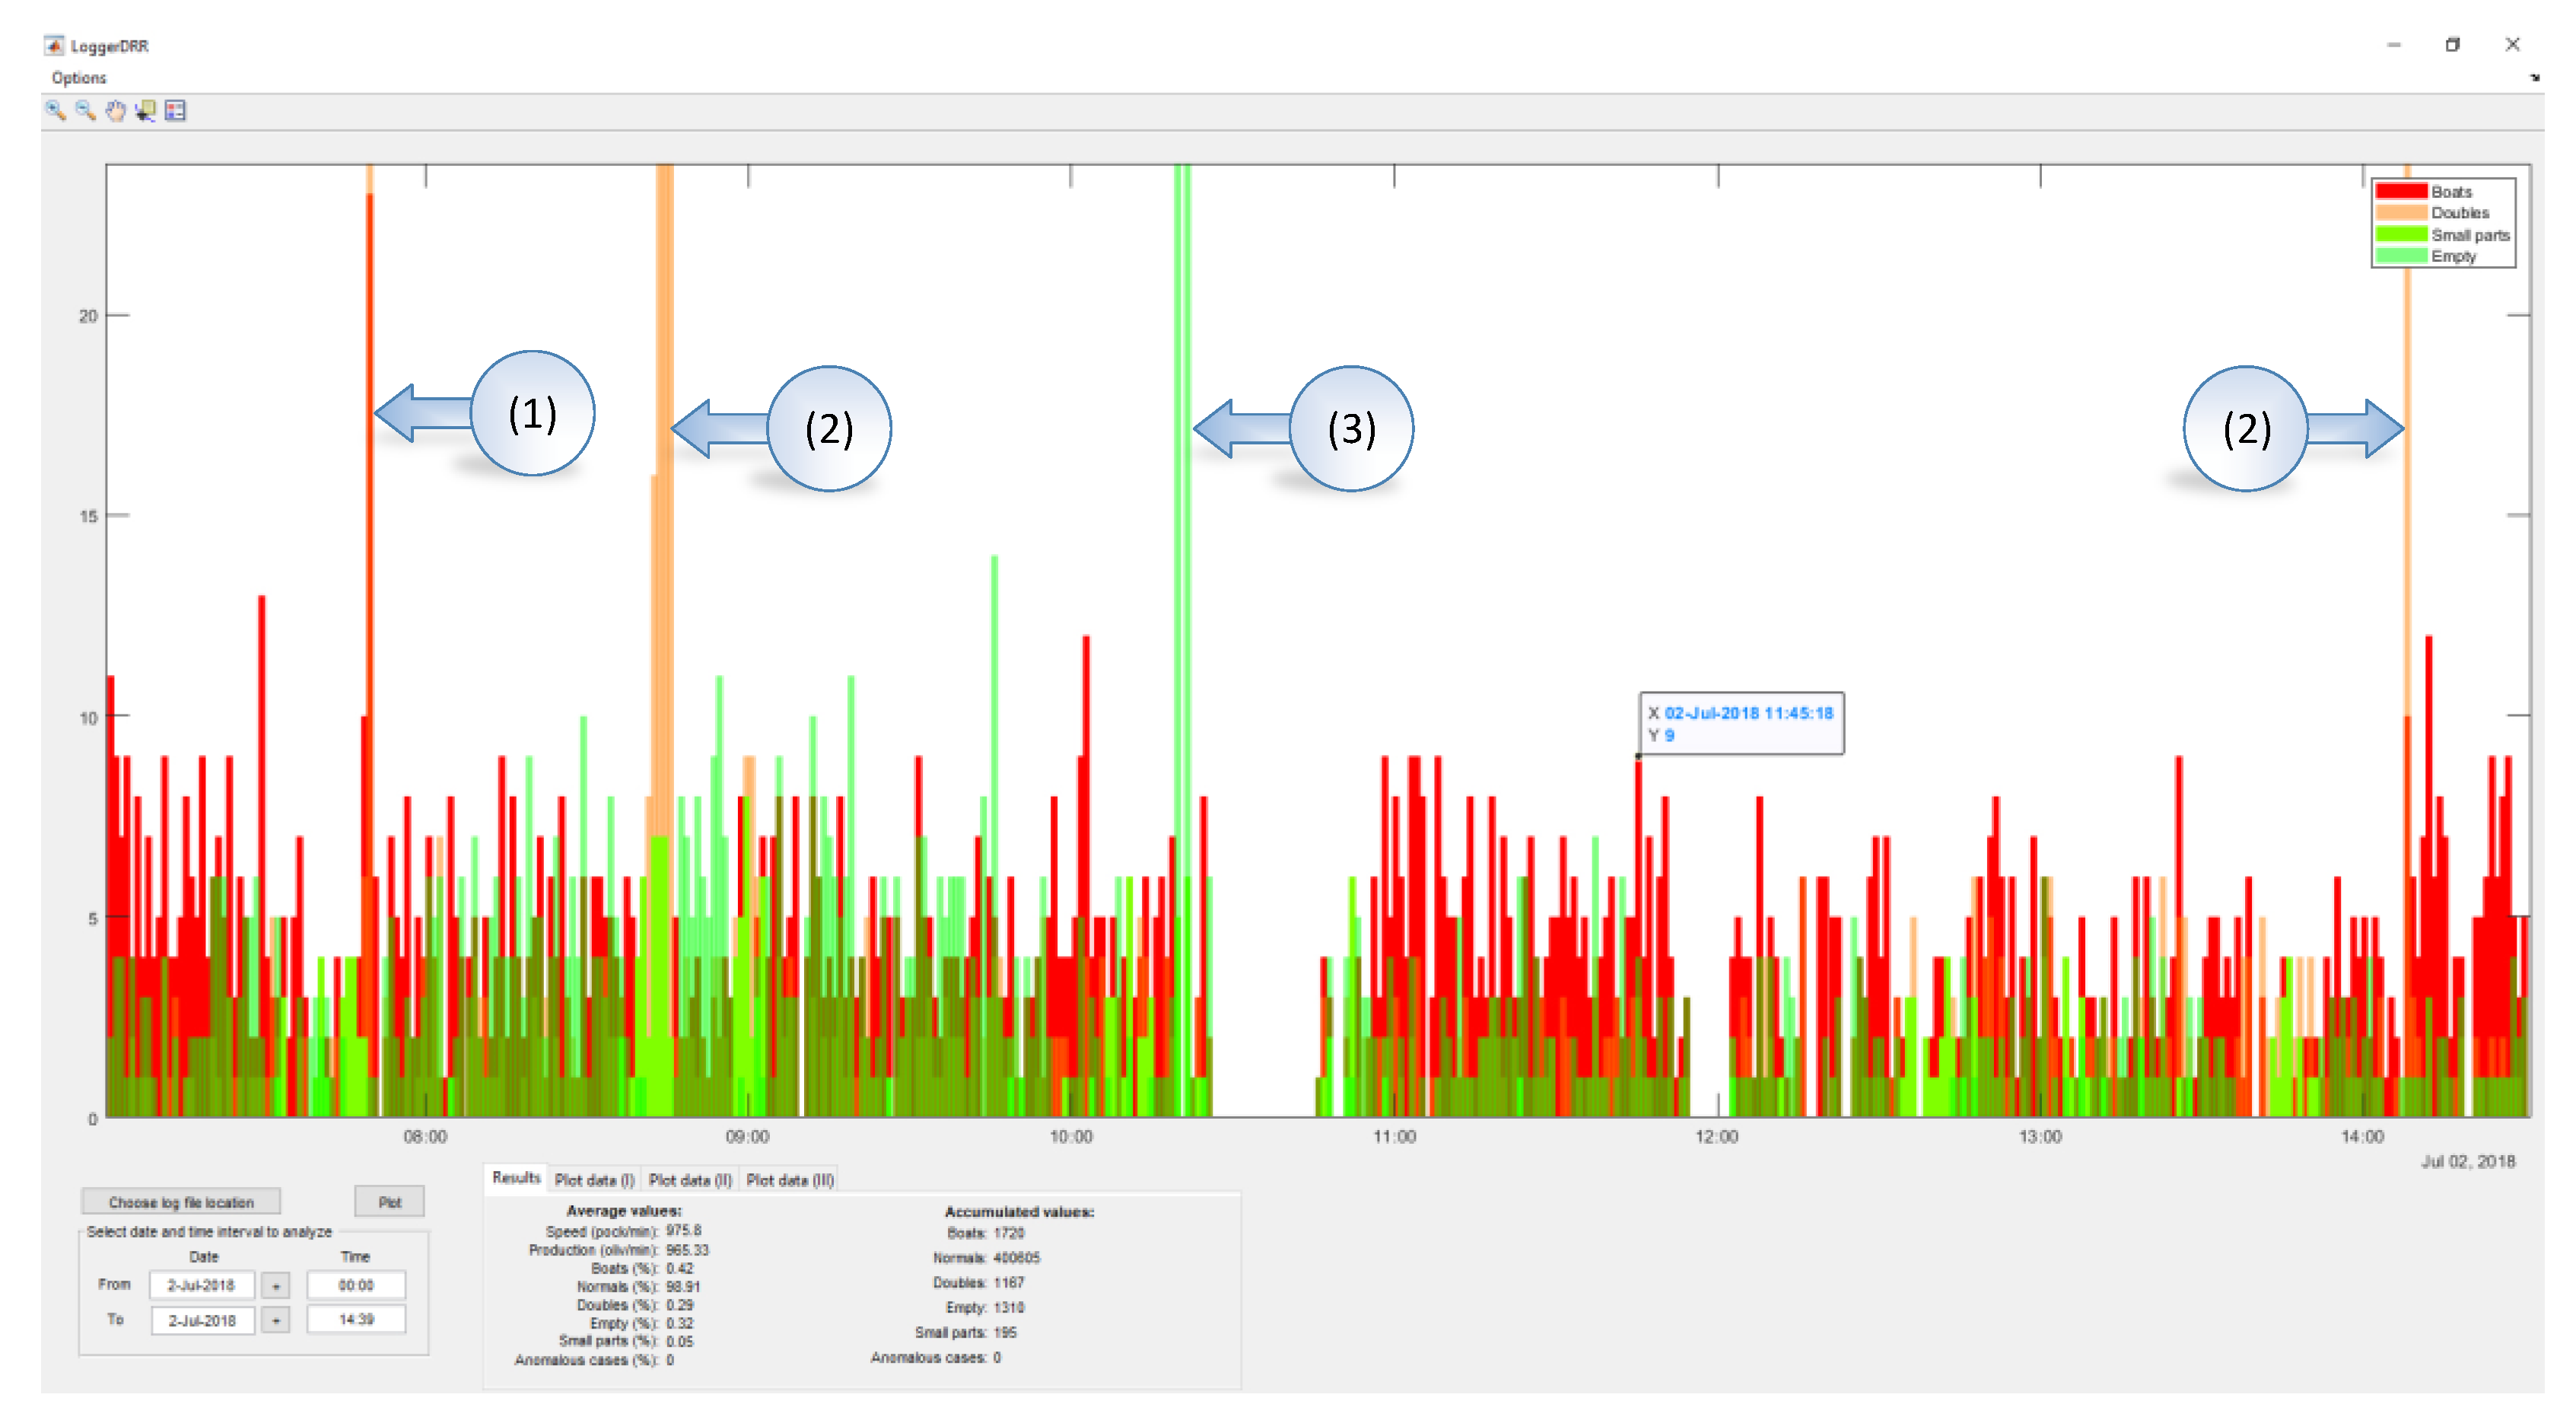Screen dimensions: 2576x1423
Task: Click the From date field
Action: [x=201, y=1286]
